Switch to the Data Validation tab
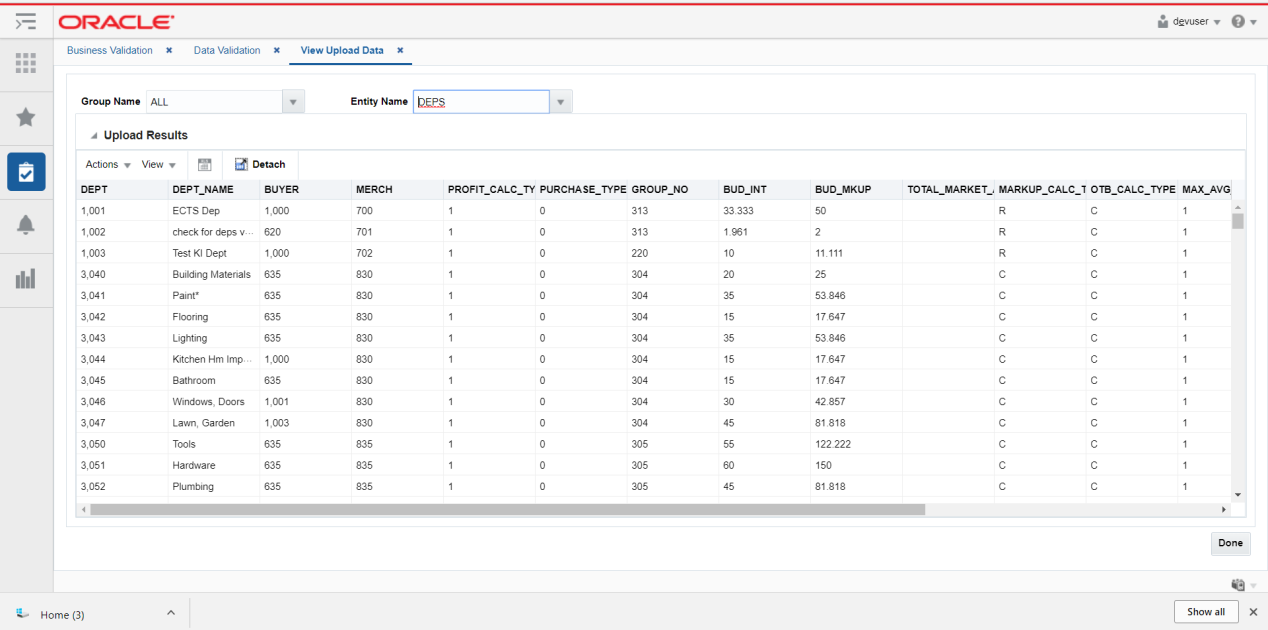This screenshot has height=630, width=1268. click(x=227, y=50)
